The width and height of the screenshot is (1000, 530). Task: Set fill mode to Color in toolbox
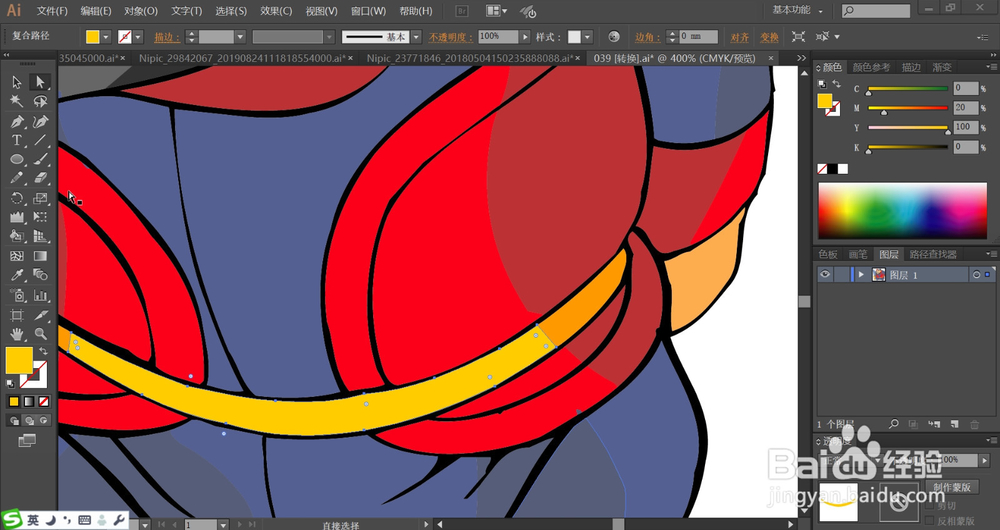tap(14, 402)
